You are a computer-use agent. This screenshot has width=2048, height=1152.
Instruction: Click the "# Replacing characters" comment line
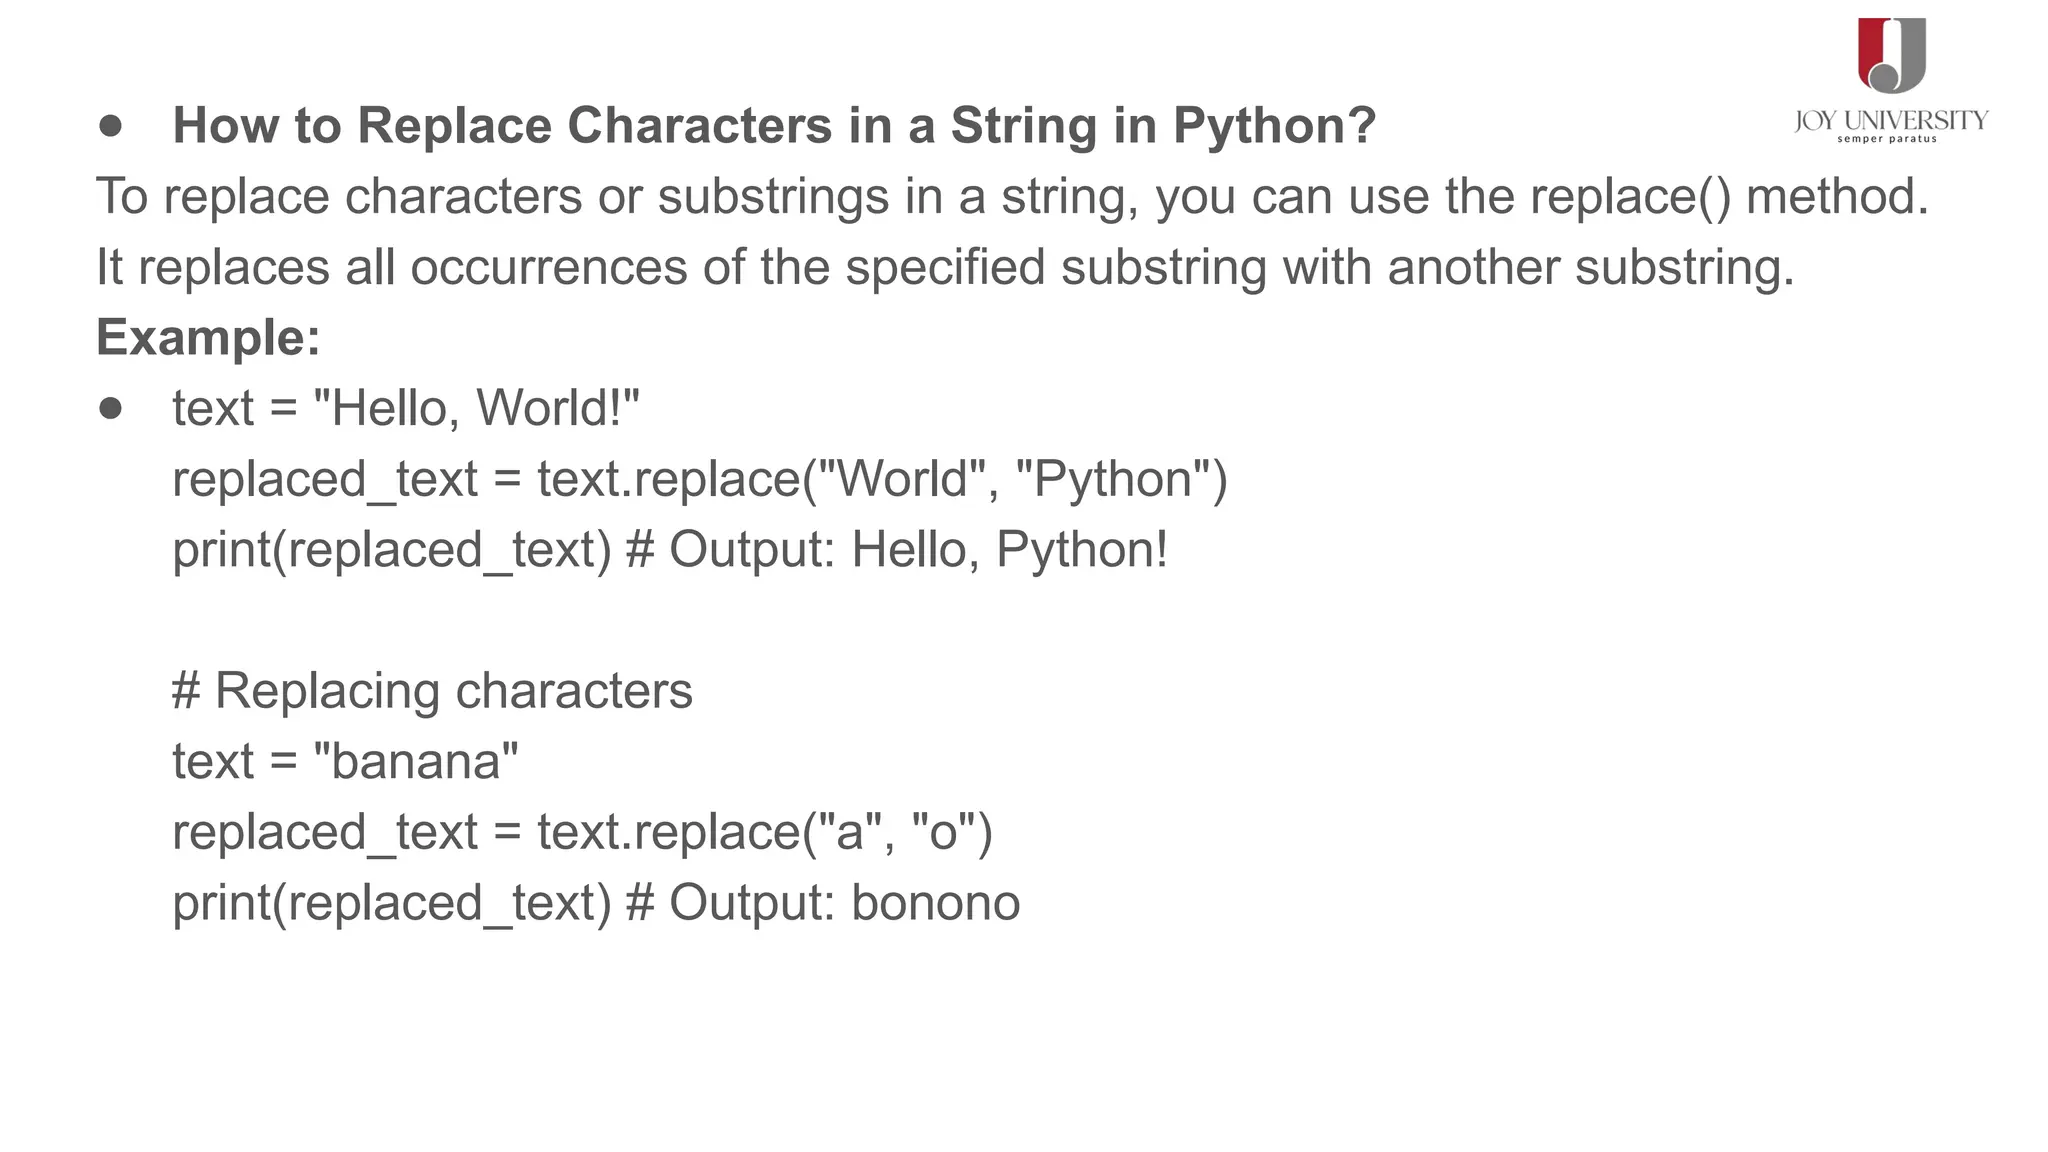tap(432, 690)
